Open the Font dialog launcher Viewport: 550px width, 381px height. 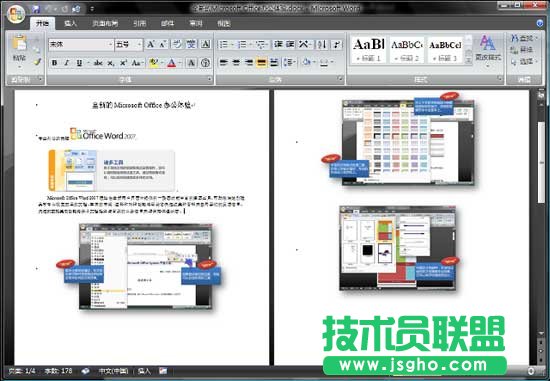(x=209, y=79)
